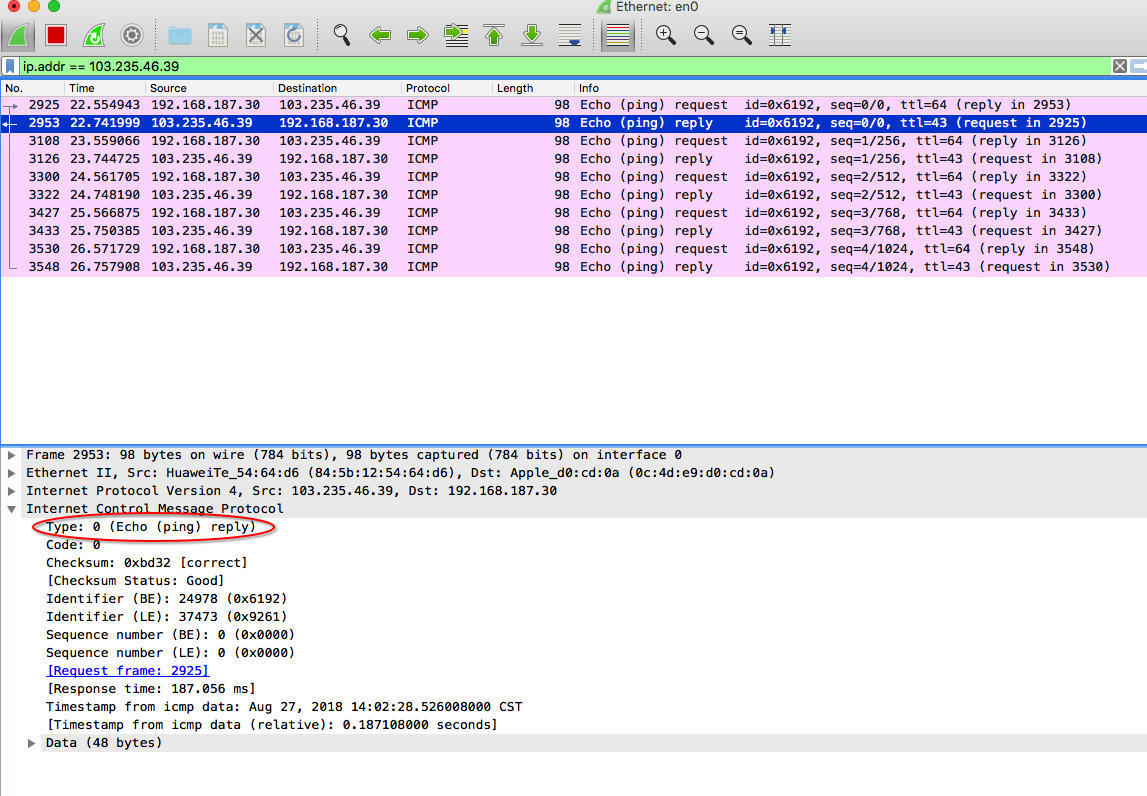Sort by the Destination column header
The height and width of the screenshot is (796, 1147).
click(x=337, y=88)
